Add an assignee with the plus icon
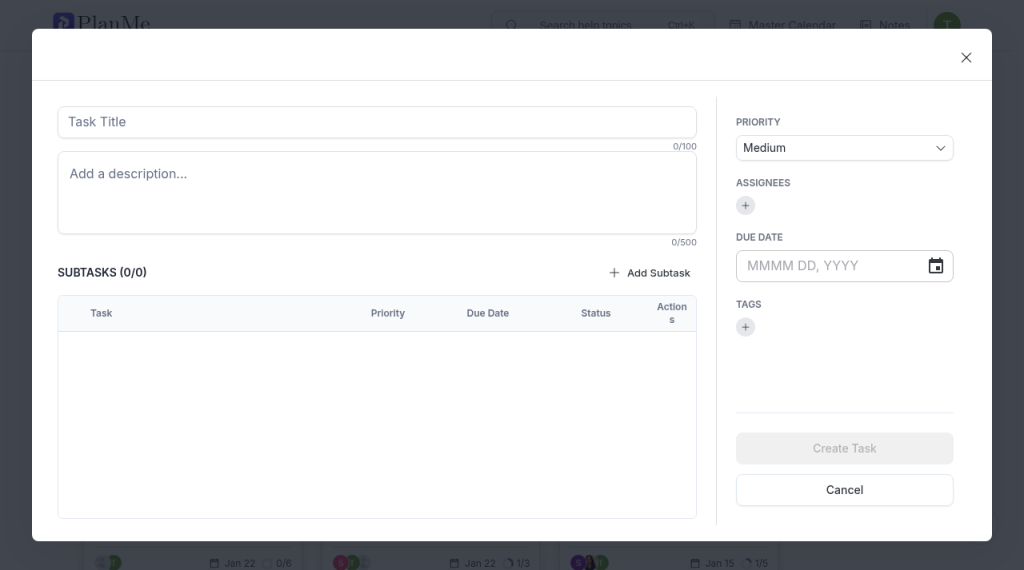 pos(745,206)
